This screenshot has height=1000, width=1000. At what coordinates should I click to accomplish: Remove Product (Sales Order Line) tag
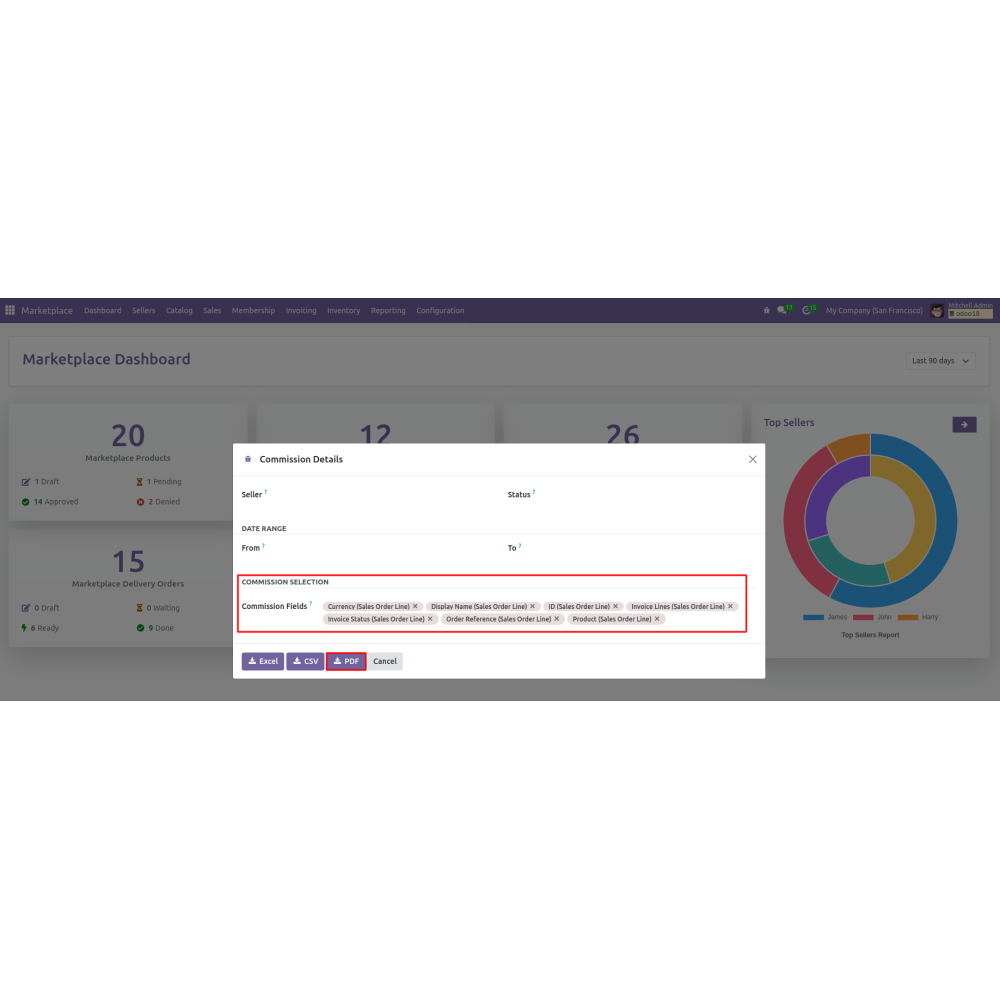point(657,619)
